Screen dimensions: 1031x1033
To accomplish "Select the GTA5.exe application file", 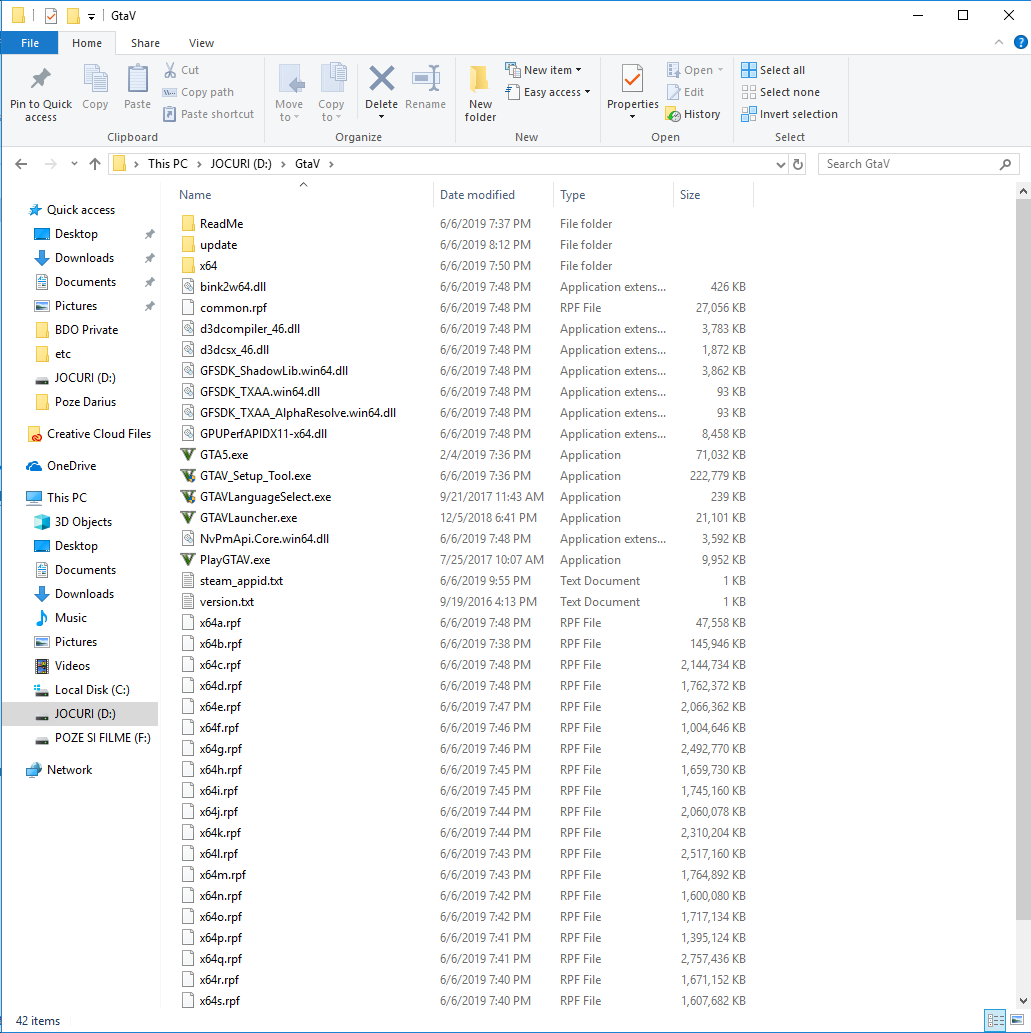I will point(224,455).
